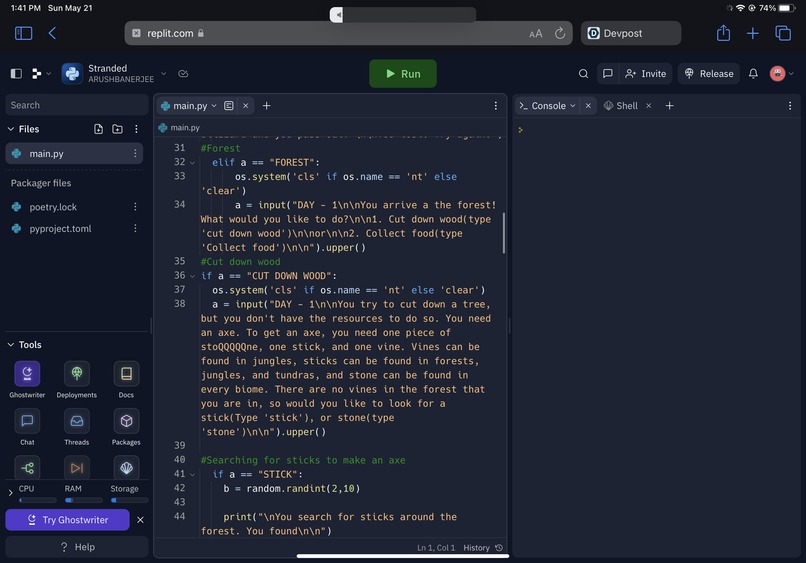Open the AA reader text options
806x563 pixels.
[x=536, y=33]
